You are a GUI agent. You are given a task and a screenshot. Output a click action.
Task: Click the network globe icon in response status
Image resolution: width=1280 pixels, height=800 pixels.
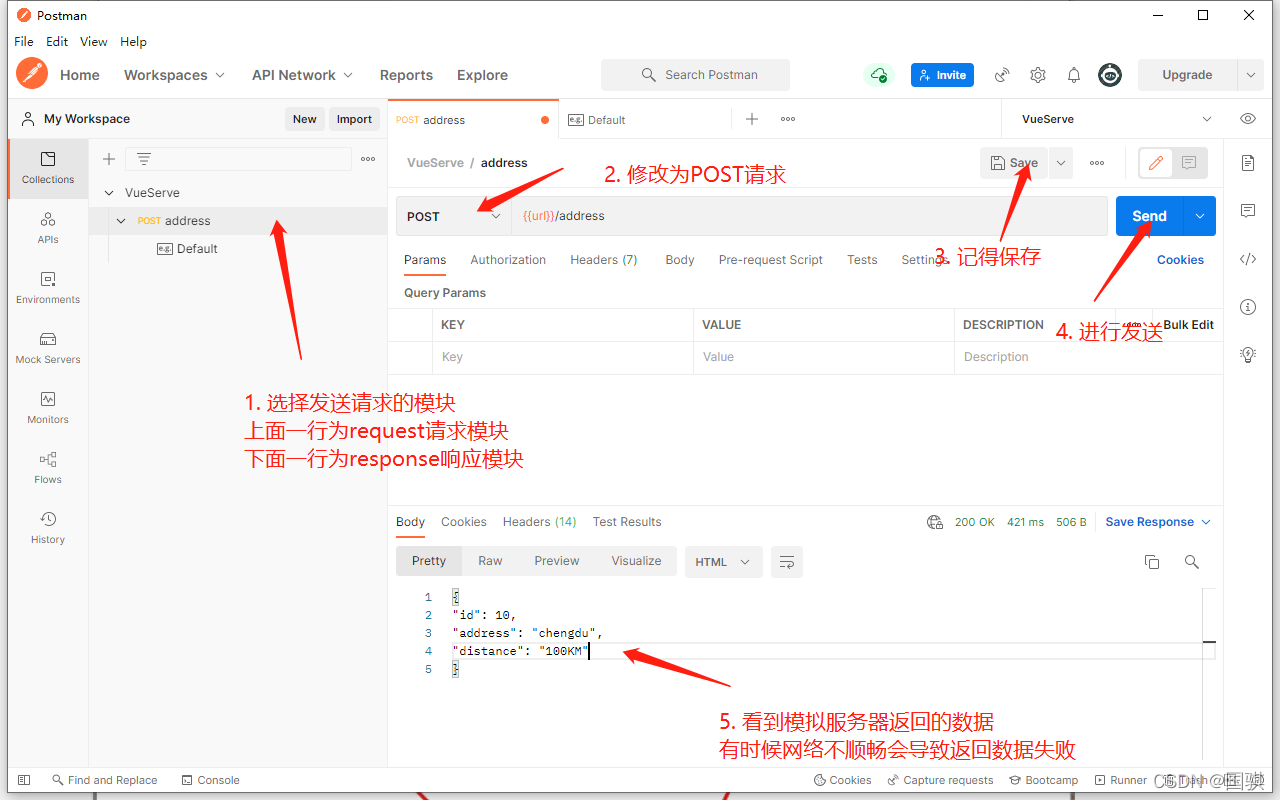935,522
